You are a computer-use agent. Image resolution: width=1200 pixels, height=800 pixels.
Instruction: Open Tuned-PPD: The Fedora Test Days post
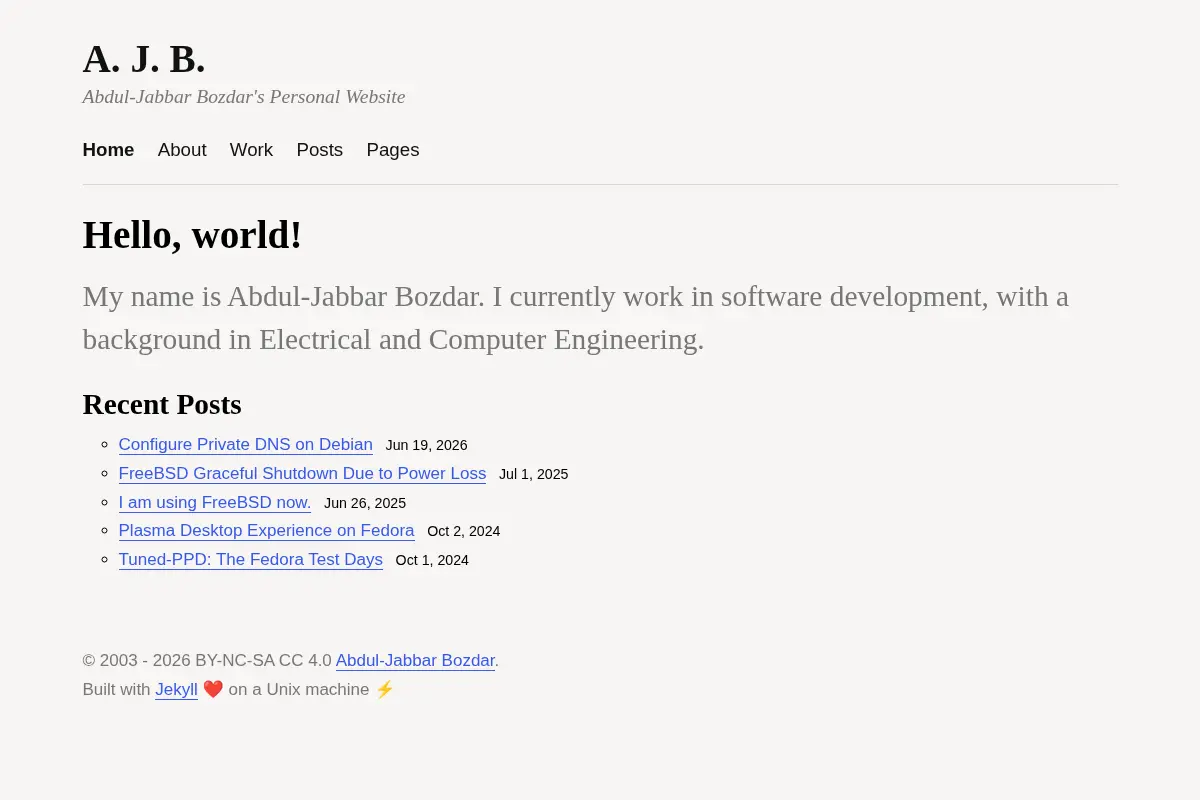[x=250, y=560]
